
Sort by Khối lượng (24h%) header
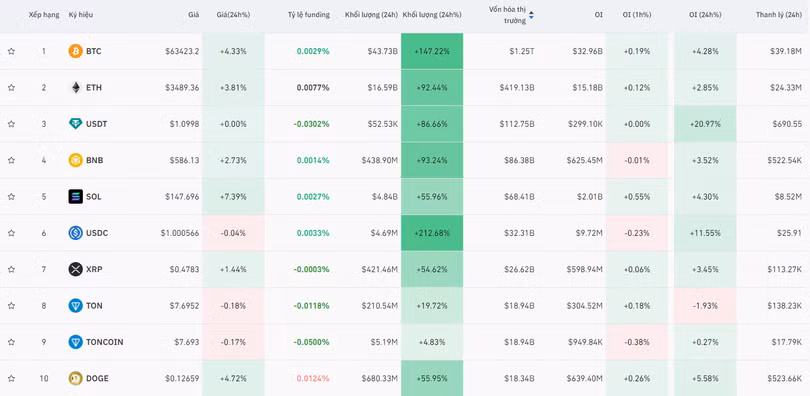(432, 15)
